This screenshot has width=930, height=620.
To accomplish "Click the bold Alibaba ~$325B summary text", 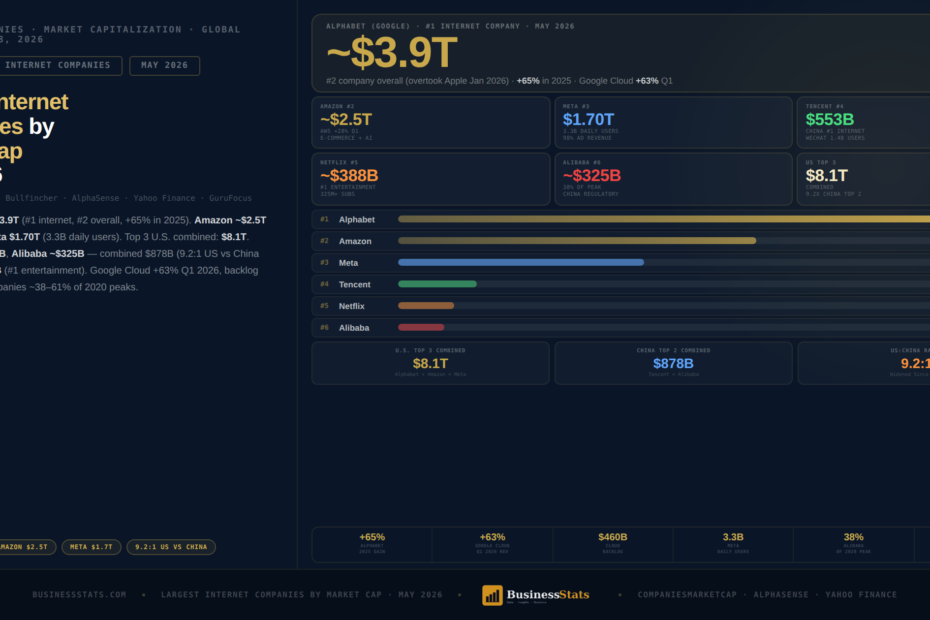I will click(x=48, y=253).
